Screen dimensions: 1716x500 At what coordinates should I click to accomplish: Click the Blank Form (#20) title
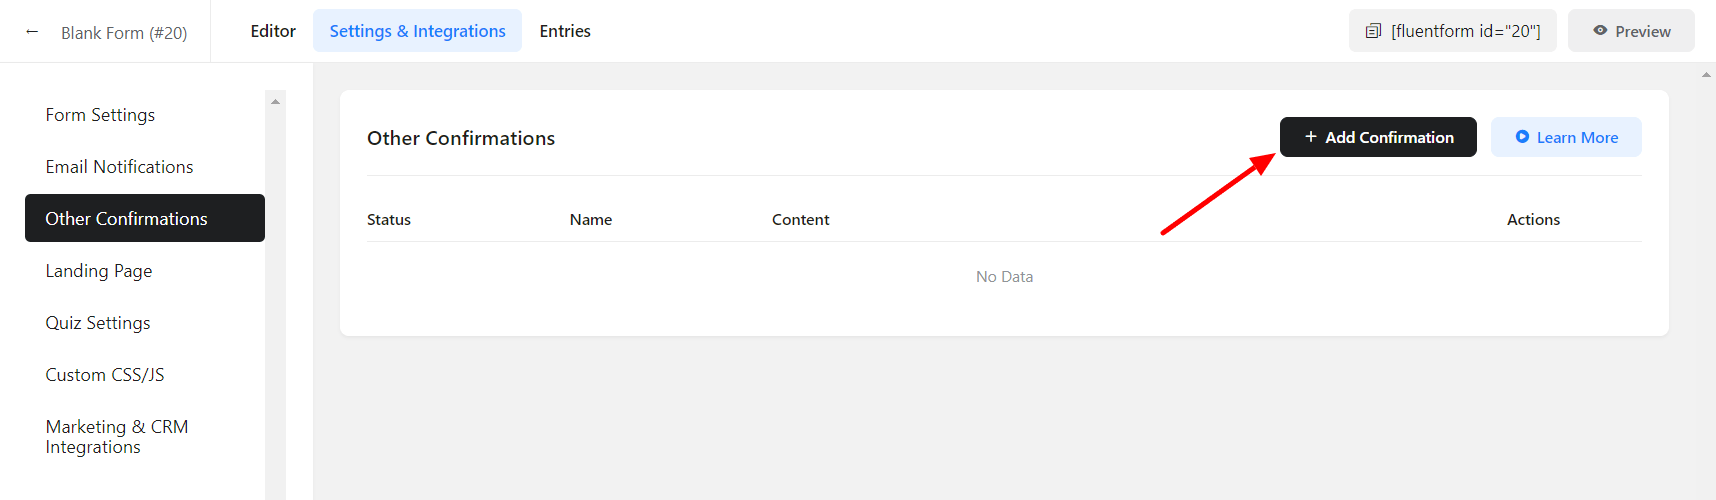coord(124,33)
